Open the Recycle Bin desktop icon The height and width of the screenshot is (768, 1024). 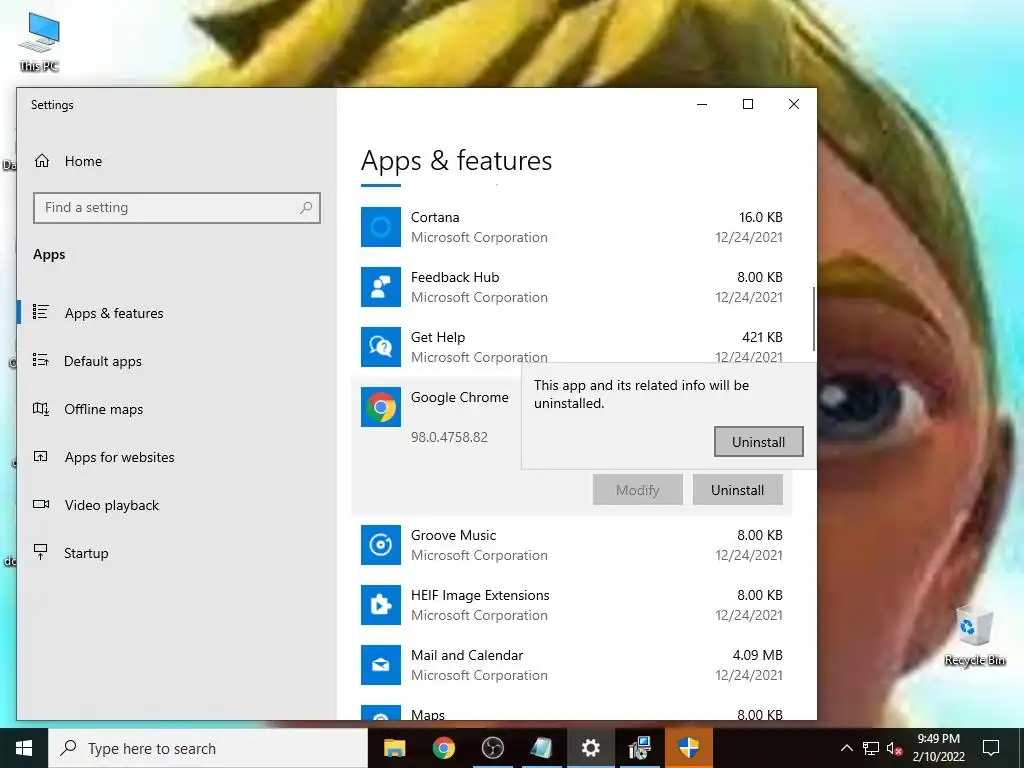tap(974, 636)
